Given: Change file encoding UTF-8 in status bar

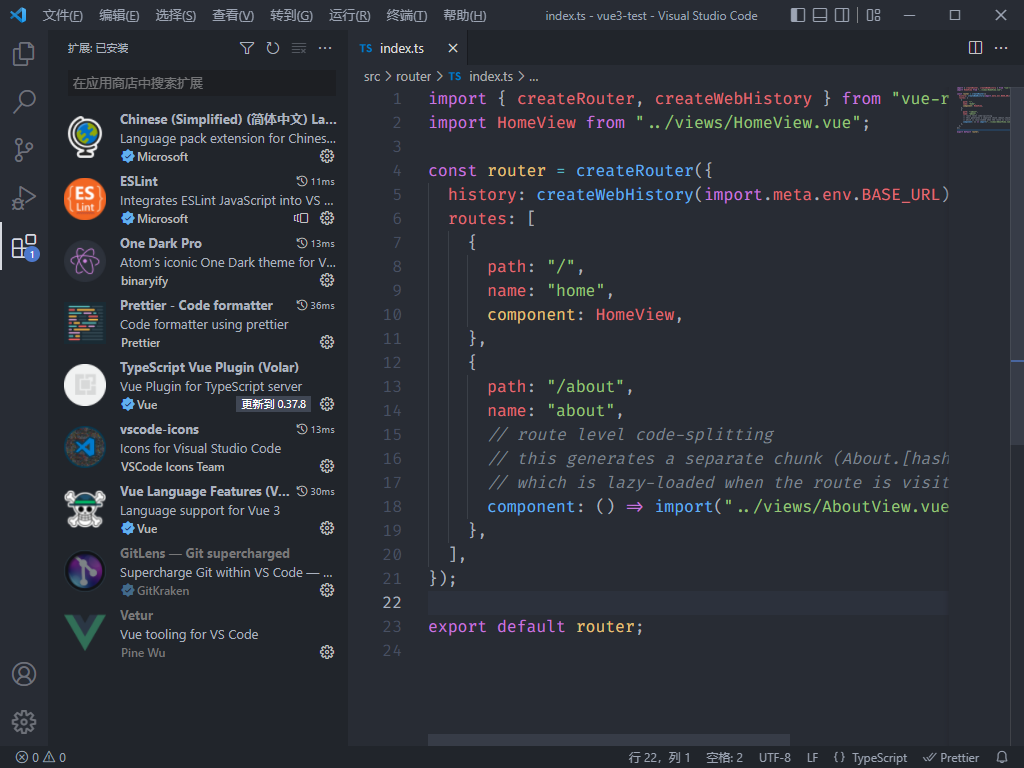Looking at the screenshot, I should coord(775,758).
